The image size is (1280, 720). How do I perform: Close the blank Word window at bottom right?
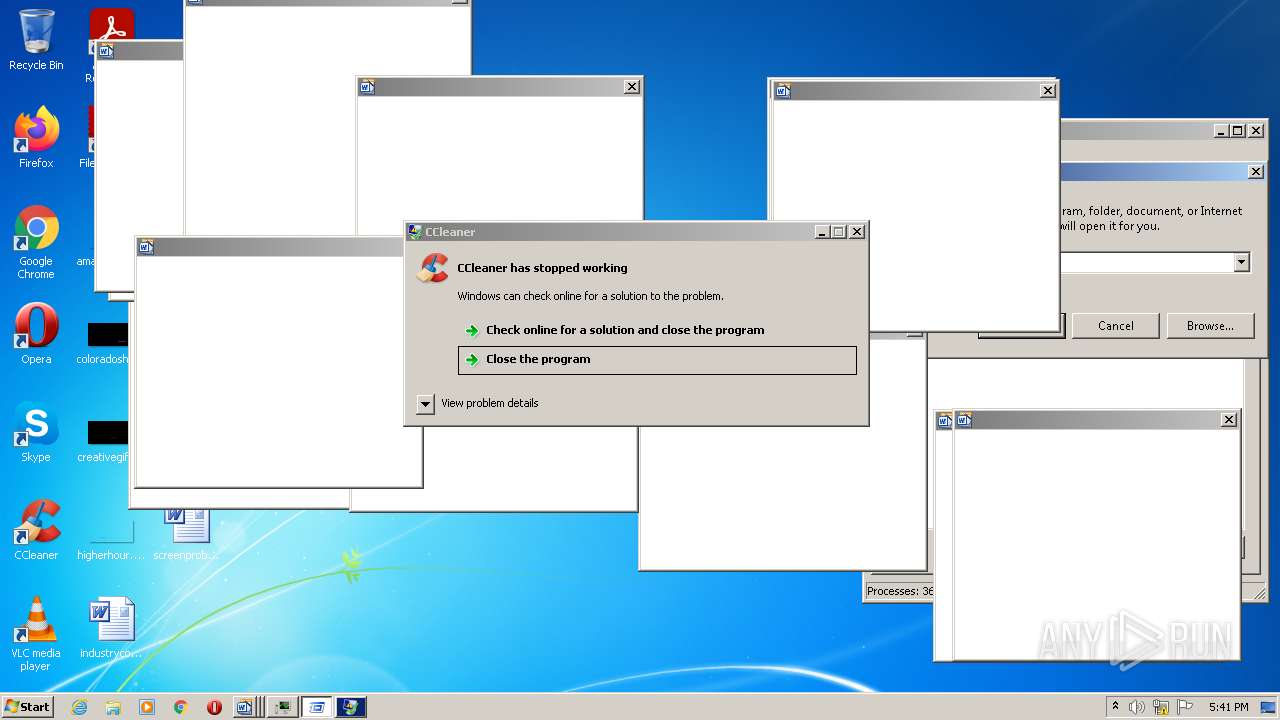tap(1229, 420)
